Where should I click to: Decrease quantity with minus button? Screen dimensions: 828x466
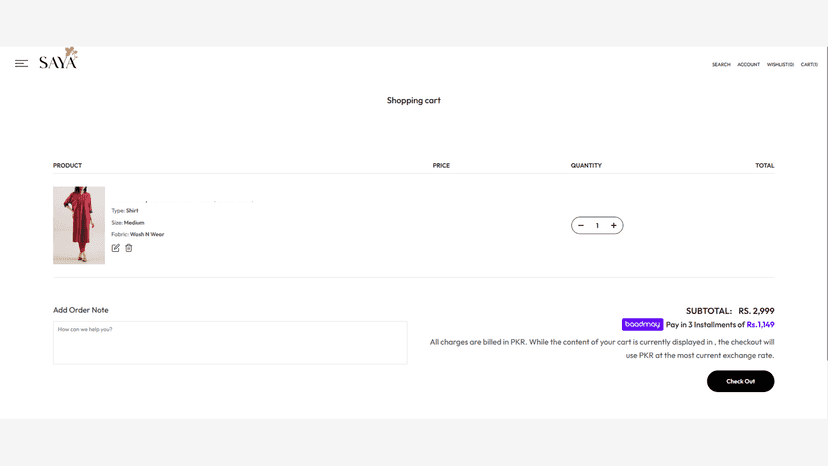pos(581,226)
